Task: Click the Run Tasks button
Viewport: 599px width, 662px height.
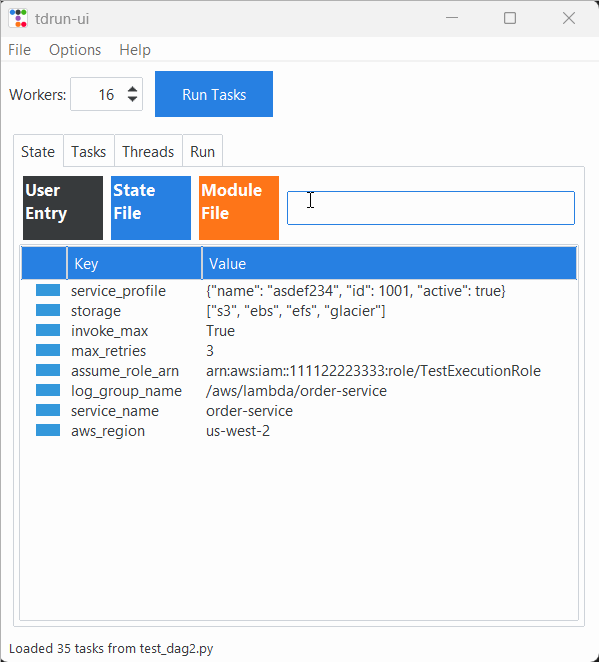Action: point(214,94)
